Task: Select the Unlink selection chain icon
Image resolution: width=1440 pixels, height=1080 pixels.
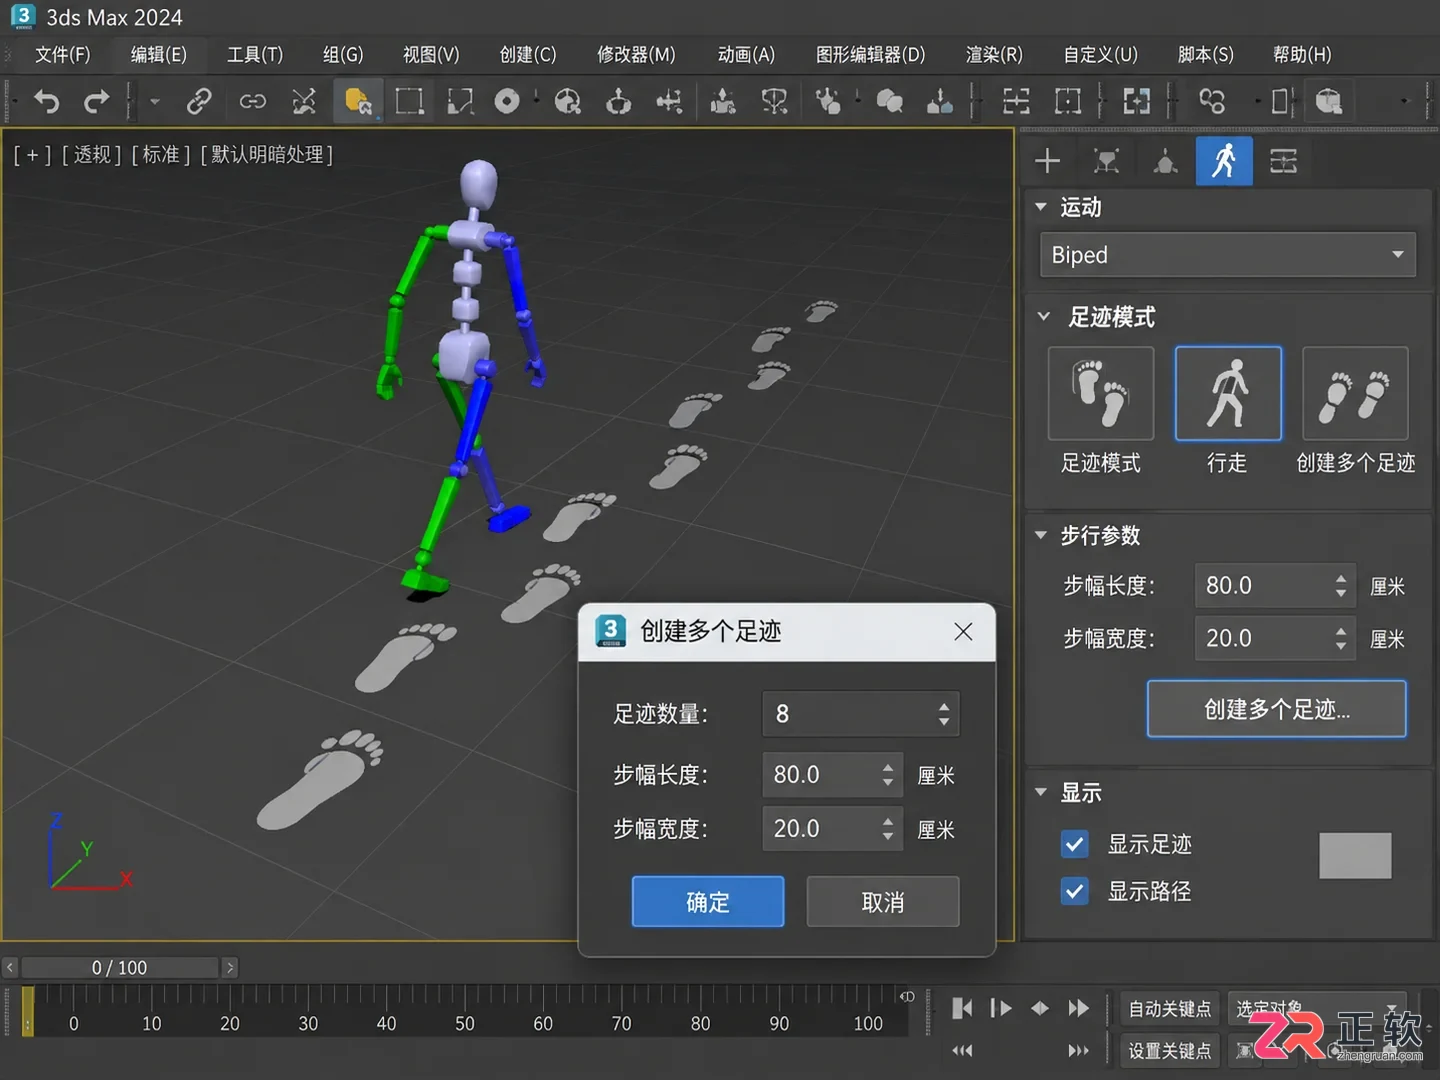Action: pyautogui.click(x=253, y=101)
